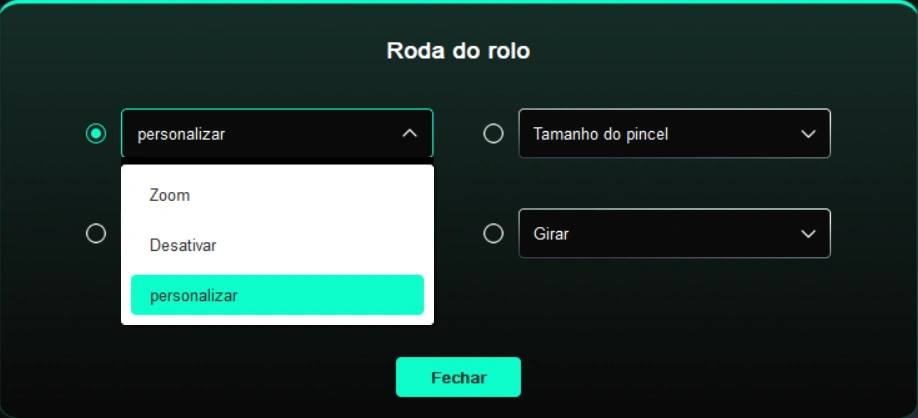Click the down chevron on Tamanho do pincel
This screenshot has height=418, width=918.
(x=808, y=134)
